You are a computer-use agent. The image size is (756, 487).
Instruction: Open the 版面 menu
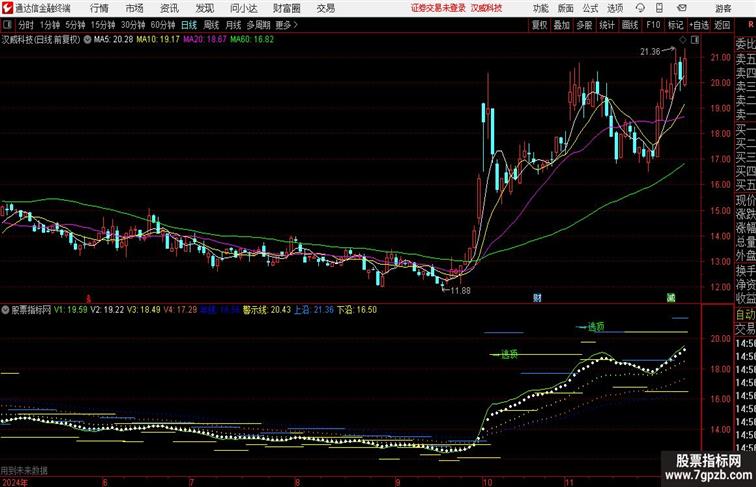click(x=566, y=8)
